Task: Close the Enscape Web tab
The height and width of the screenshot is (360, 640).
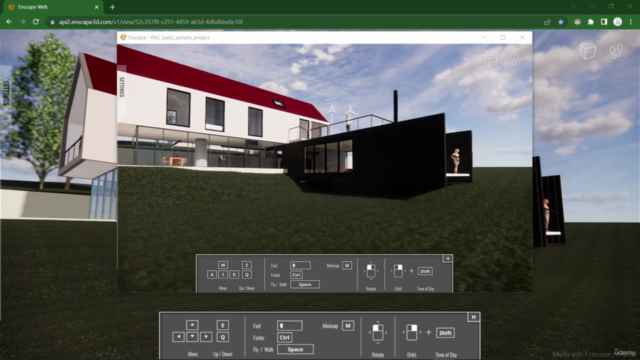Action: click(97, 7)
